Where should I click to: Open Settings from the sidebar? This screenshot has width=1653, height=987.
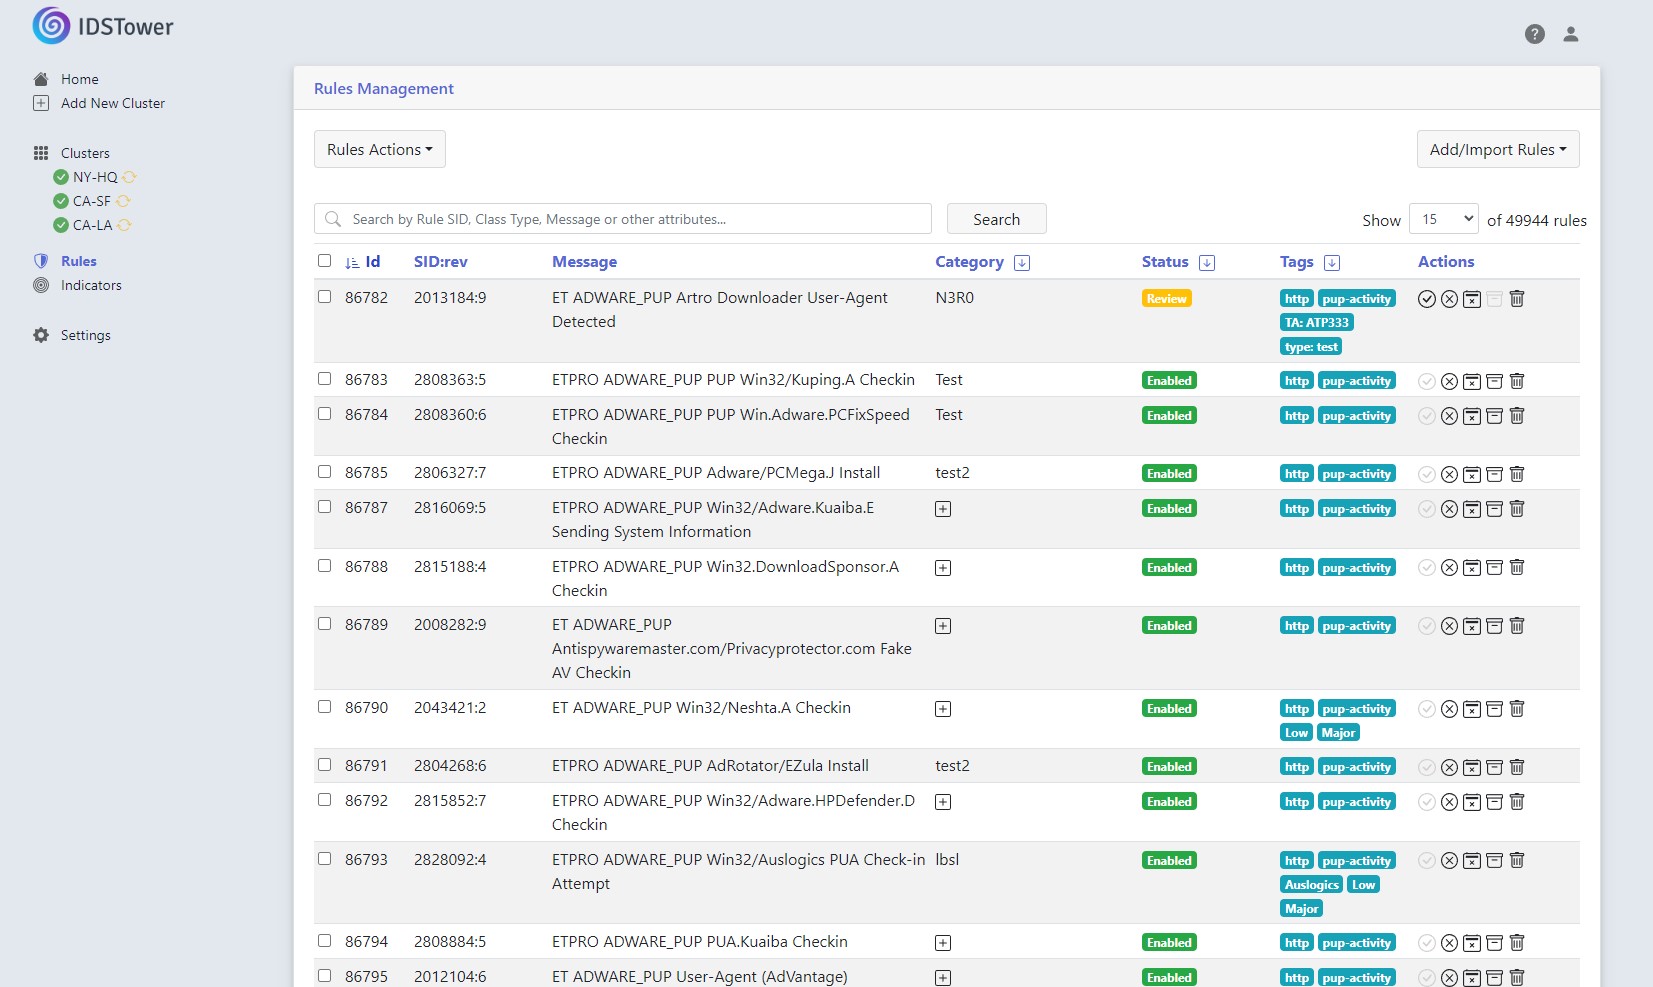tap(85, 335)
